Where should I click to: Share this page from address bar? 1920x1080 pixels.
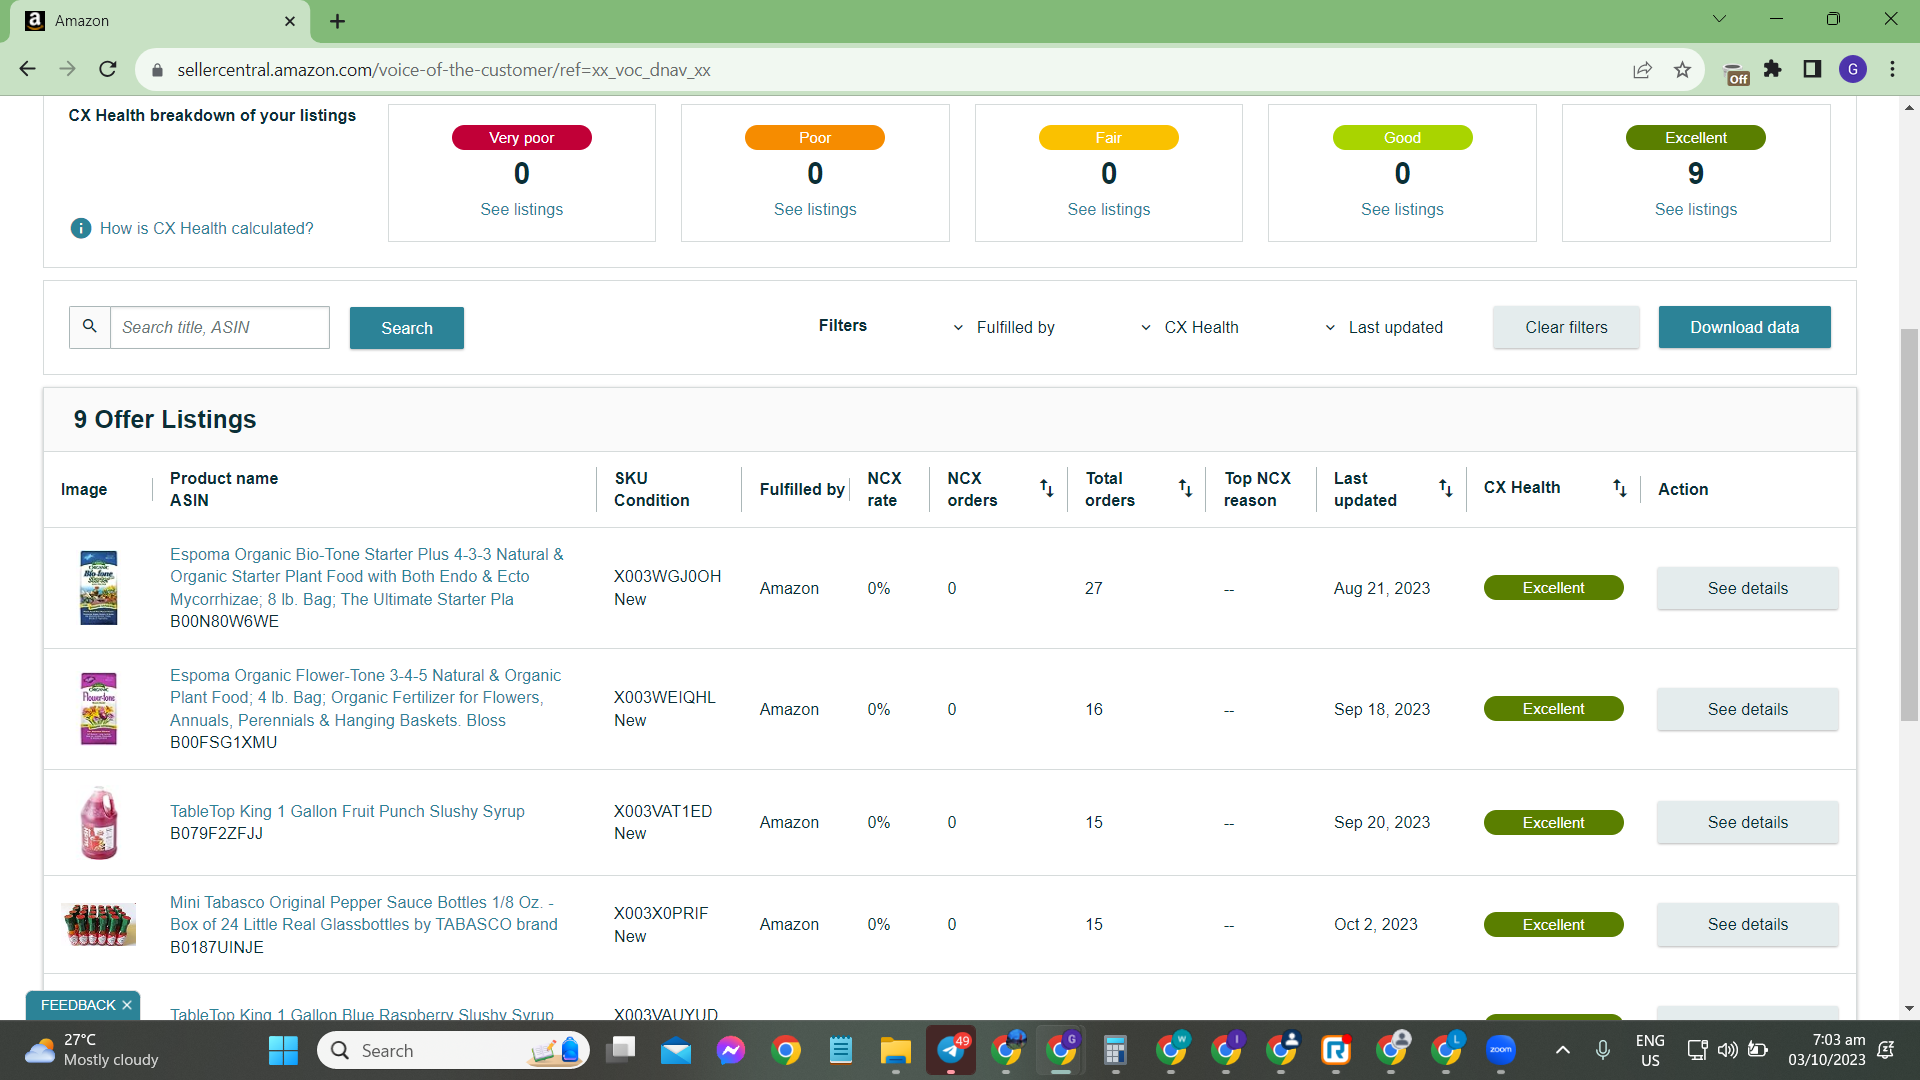[1642, 70]
